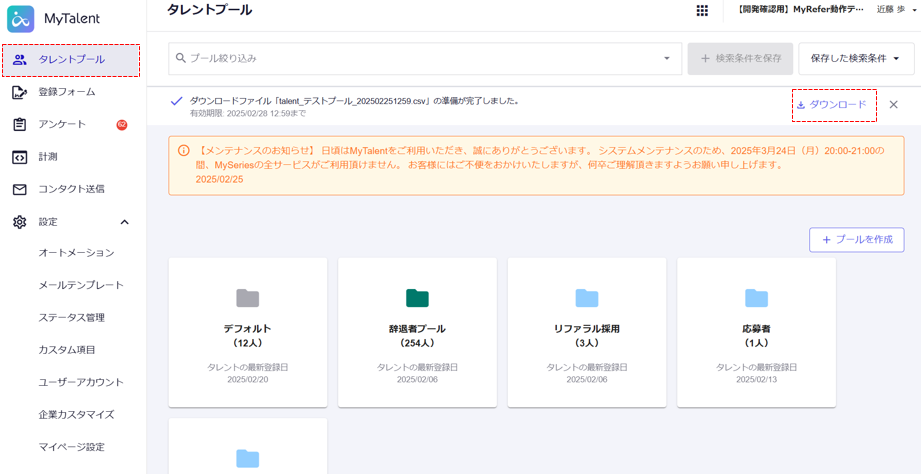Click the 計測 code icon
This screenshot has width=921, height=474.
[x=19, y=157]
